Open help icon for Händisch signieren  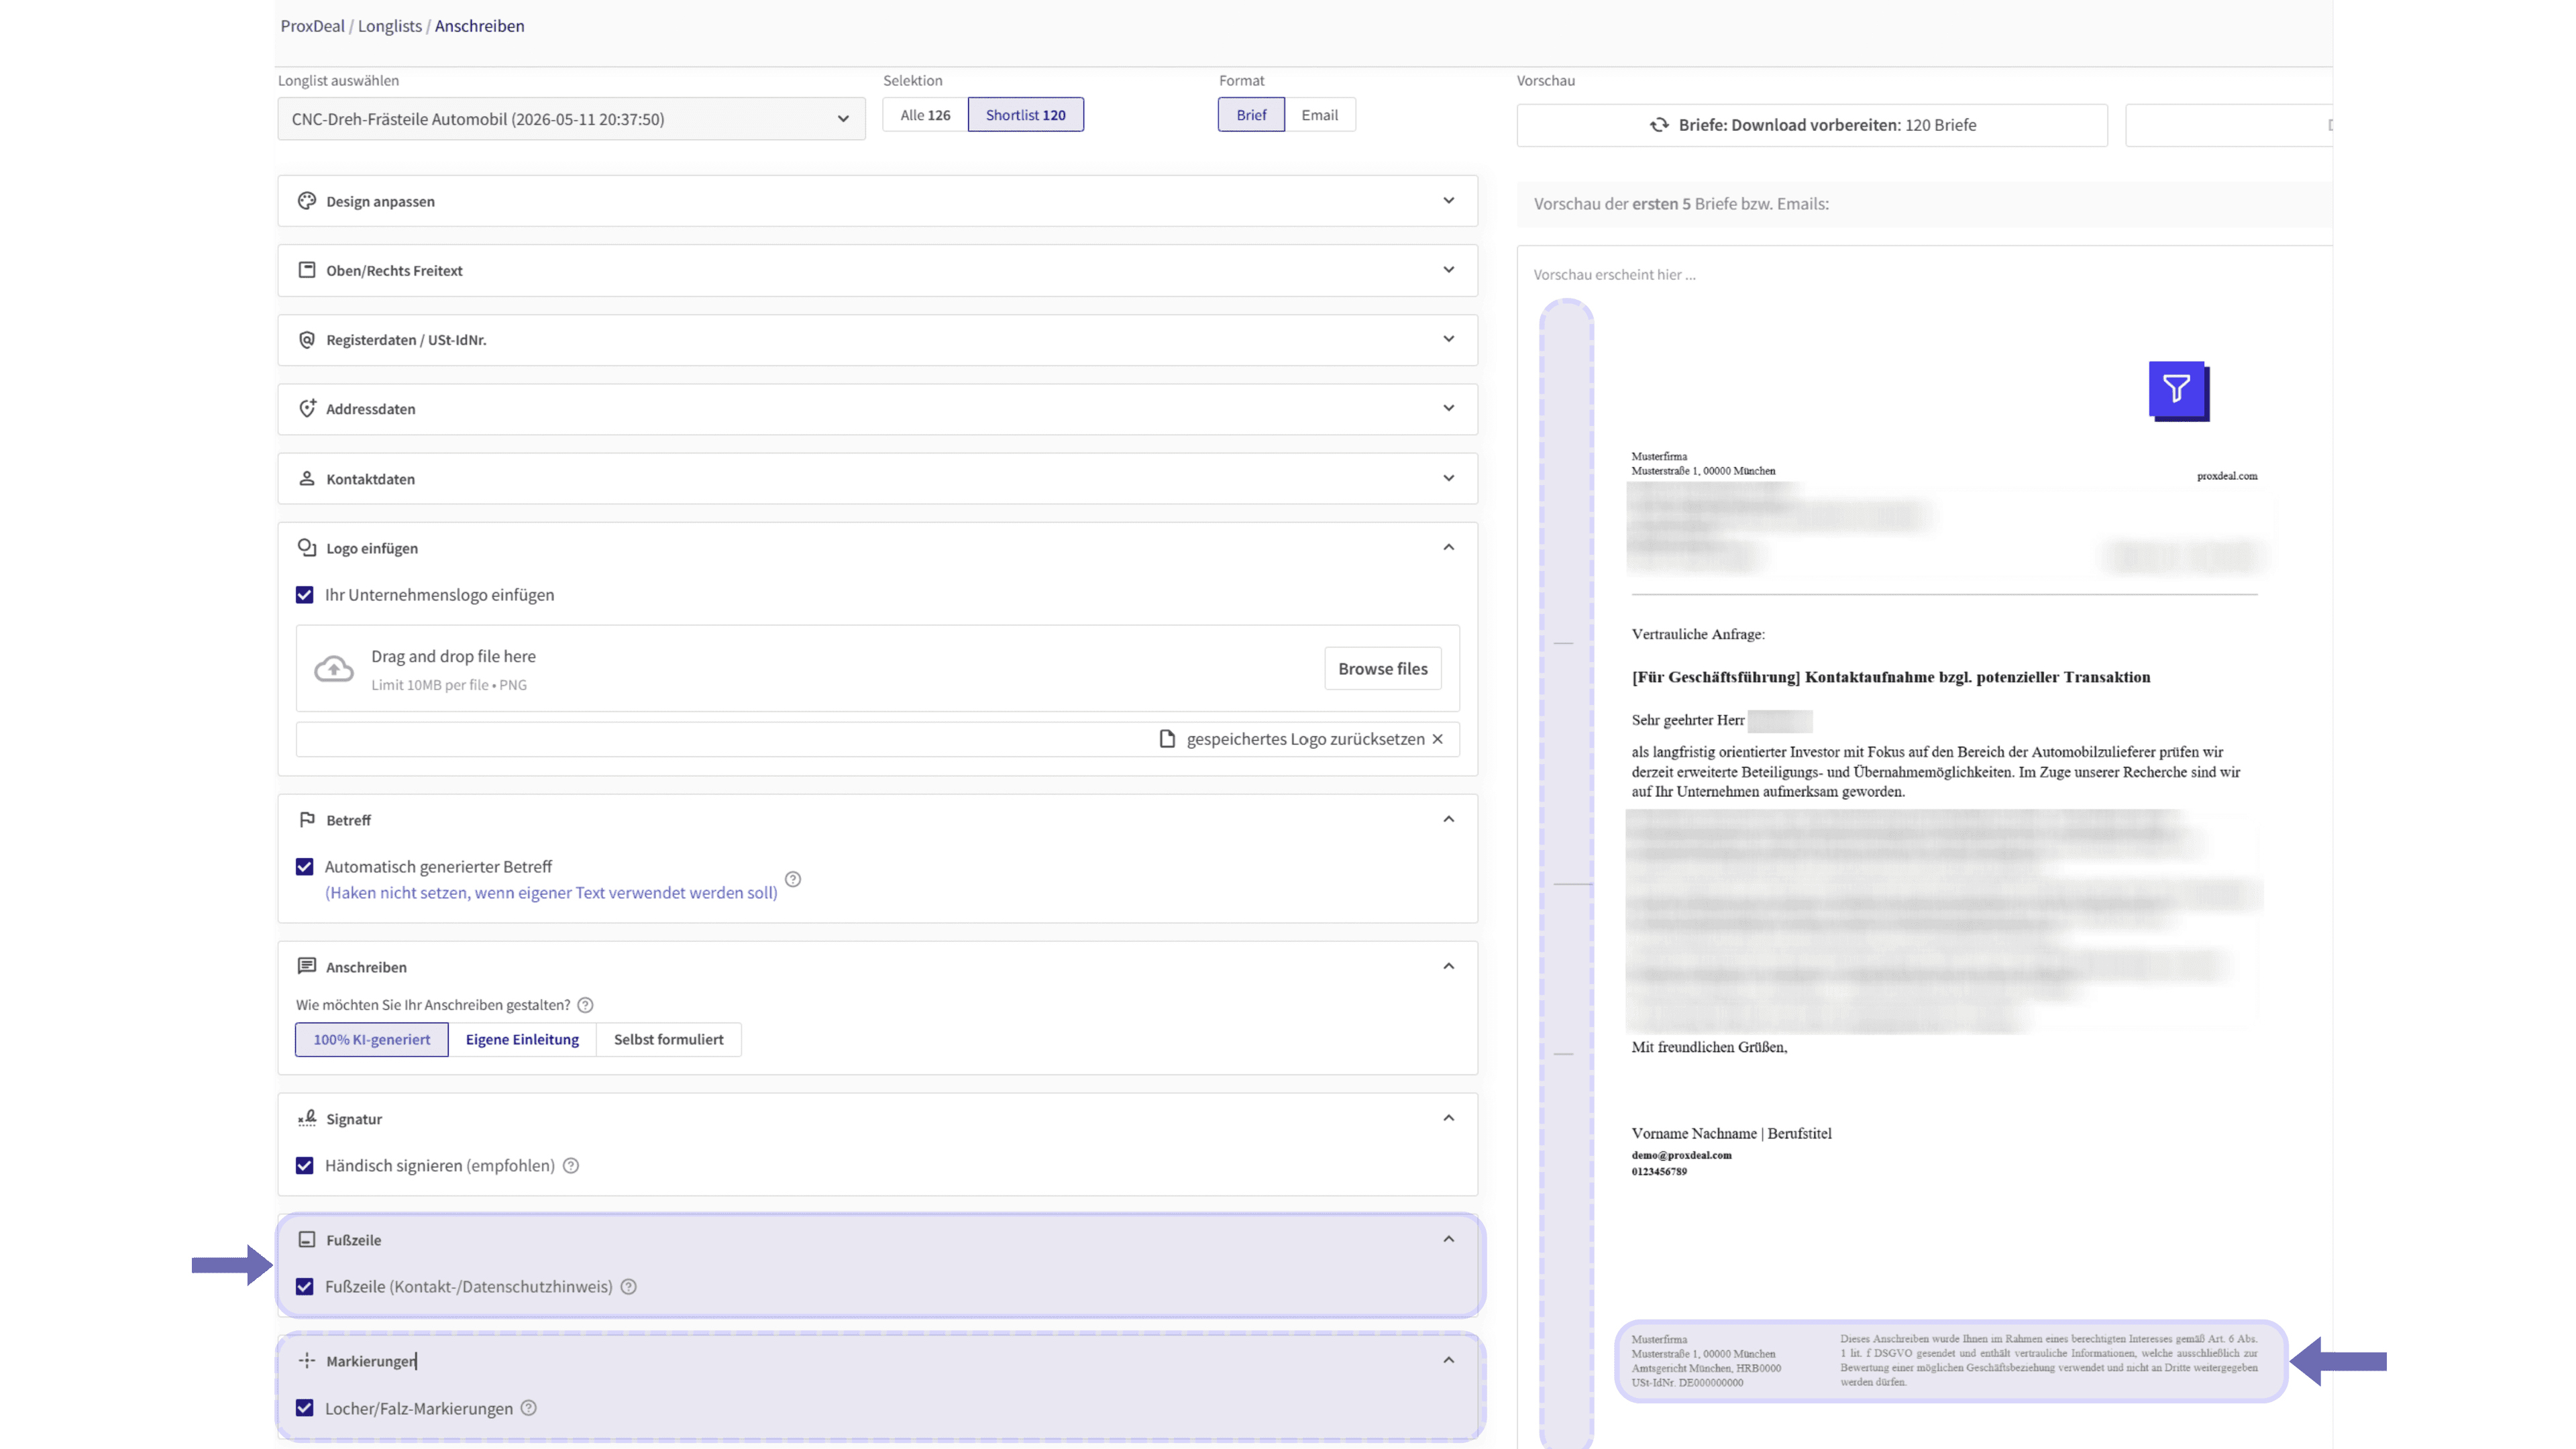(x=571, y=1166)
